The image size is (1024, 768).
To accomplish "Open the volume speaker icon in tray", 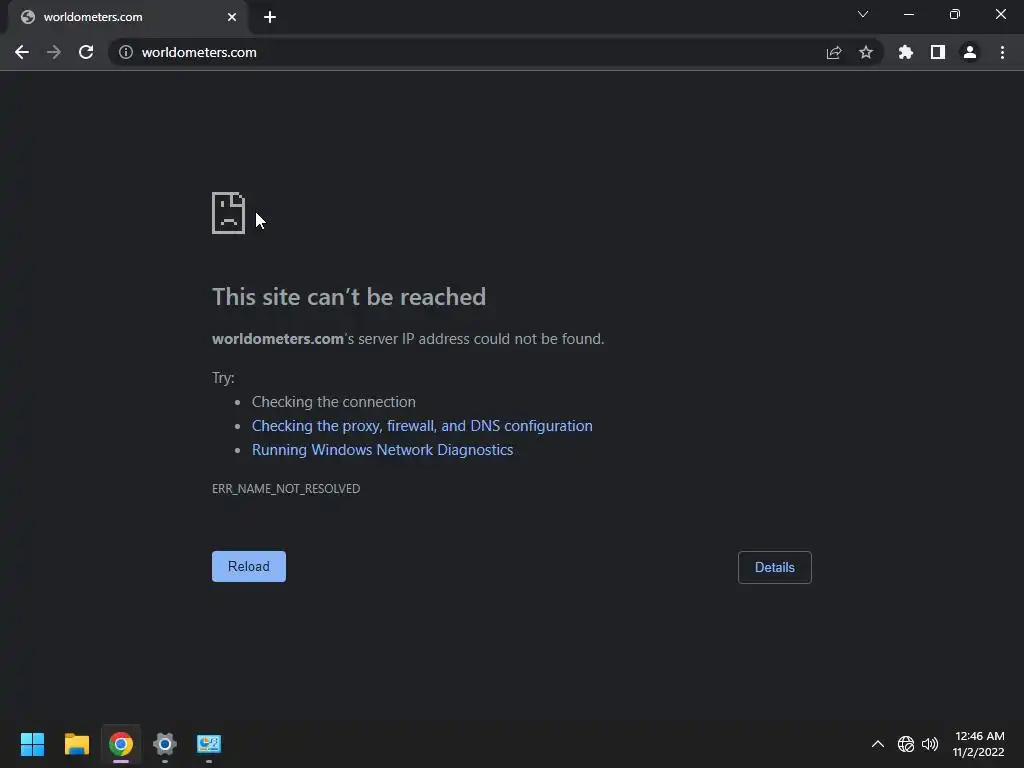I will [x=930, y=744].
